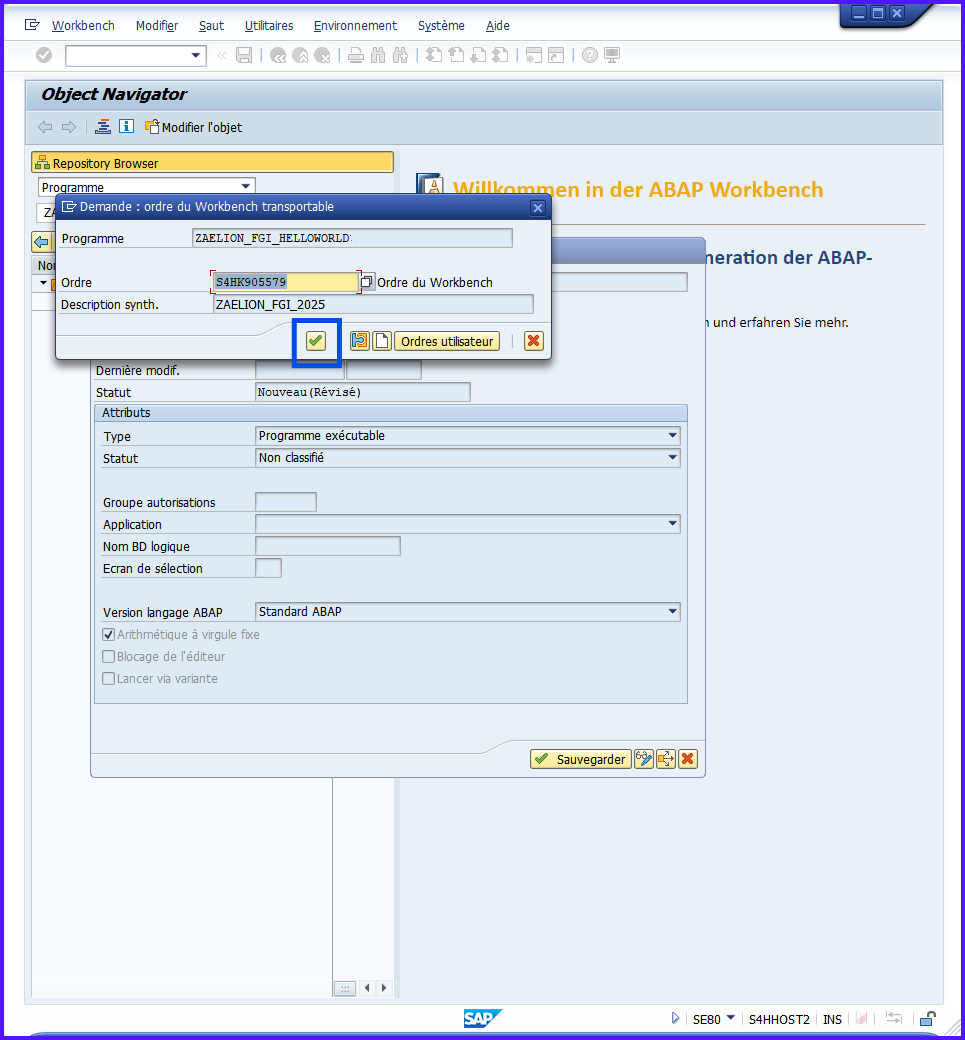Screen dimensions: 965x1040
Task: Click the create new request page icon
Action: pos(381,341)
